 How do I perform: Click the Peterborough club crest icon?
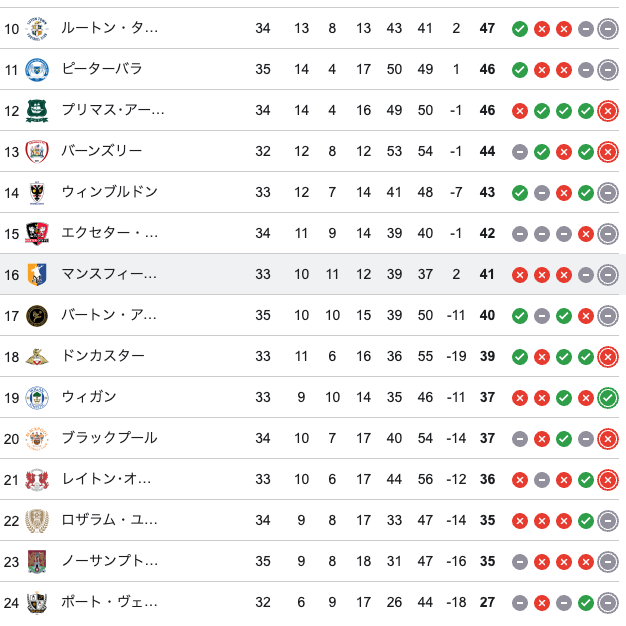pyautogui.click(x=37, y=69)
